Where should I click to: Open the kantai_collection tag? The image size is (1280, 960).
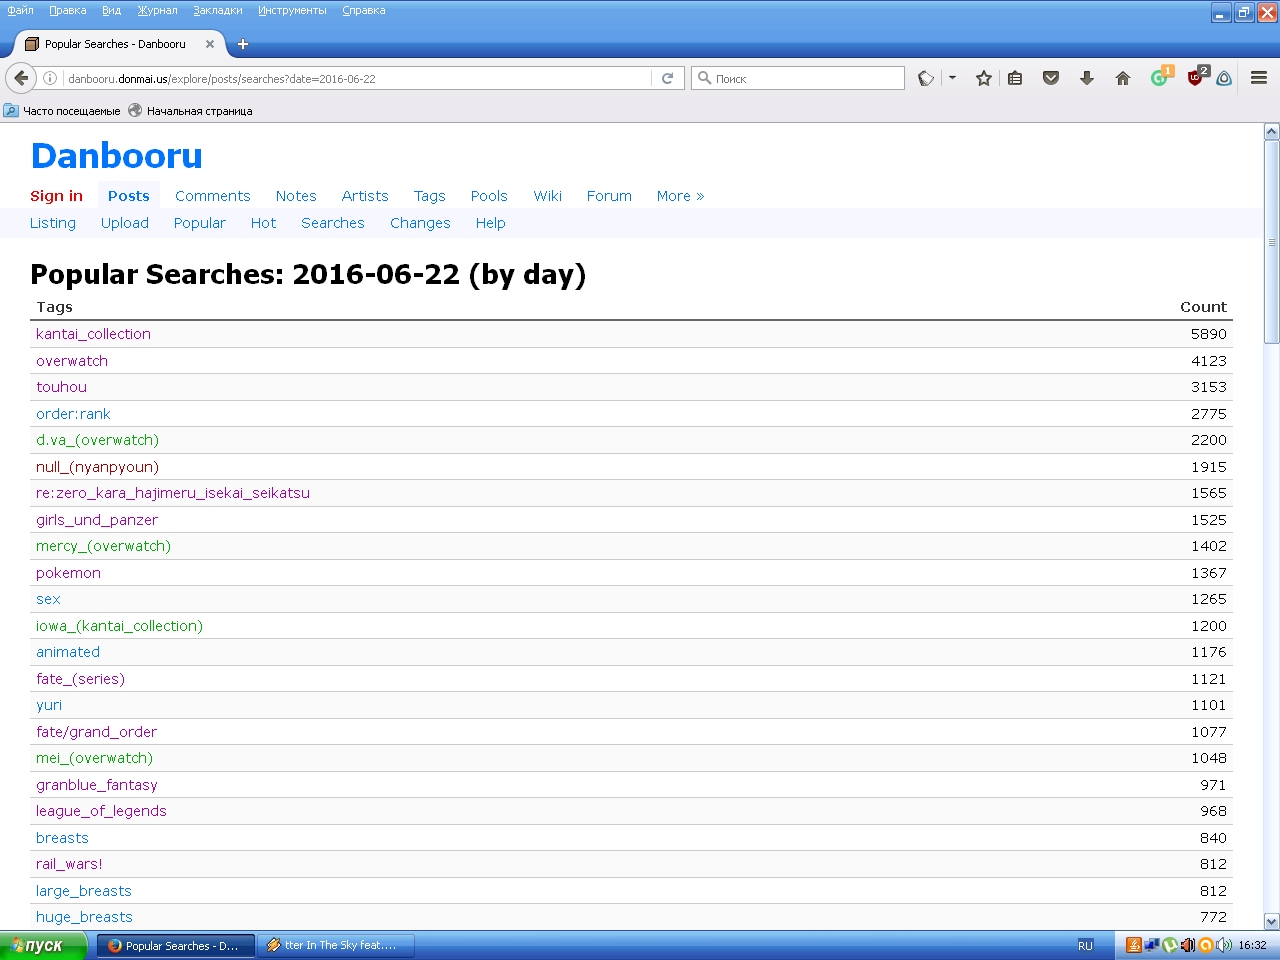pos(93,334)
